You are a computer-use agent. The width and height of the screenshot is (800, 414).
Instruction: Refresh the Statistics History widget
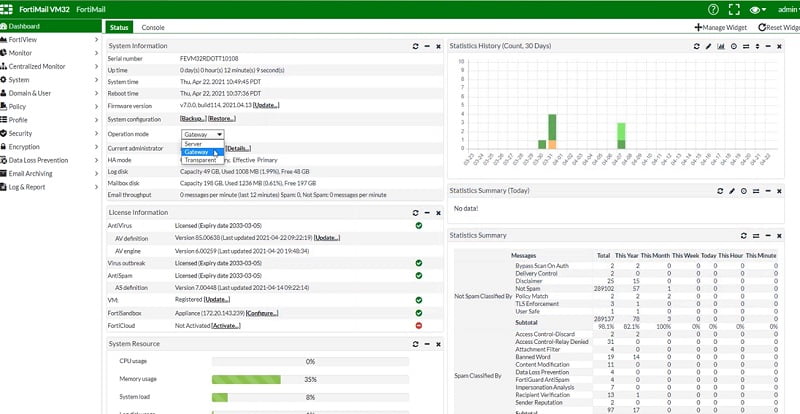(x=696, y=46)
